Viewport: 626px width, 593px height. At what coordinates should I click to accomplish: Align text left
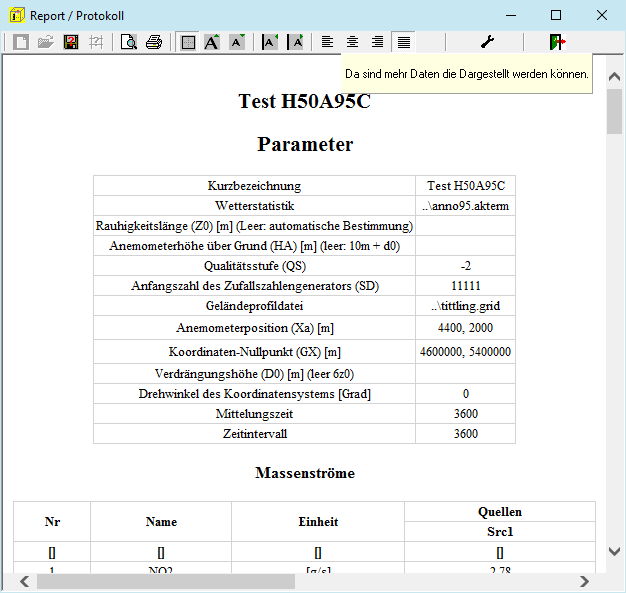click(x=327, y=42)
